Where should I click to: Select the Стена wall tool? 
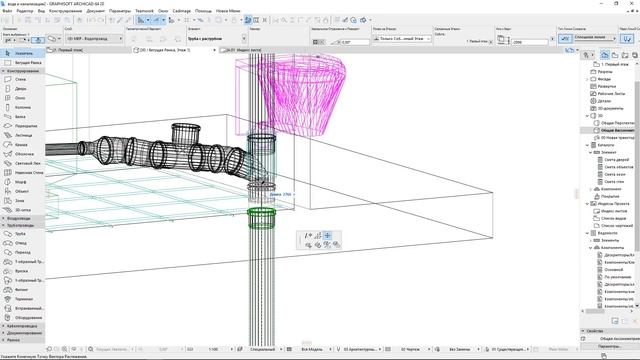pos(22,79)
